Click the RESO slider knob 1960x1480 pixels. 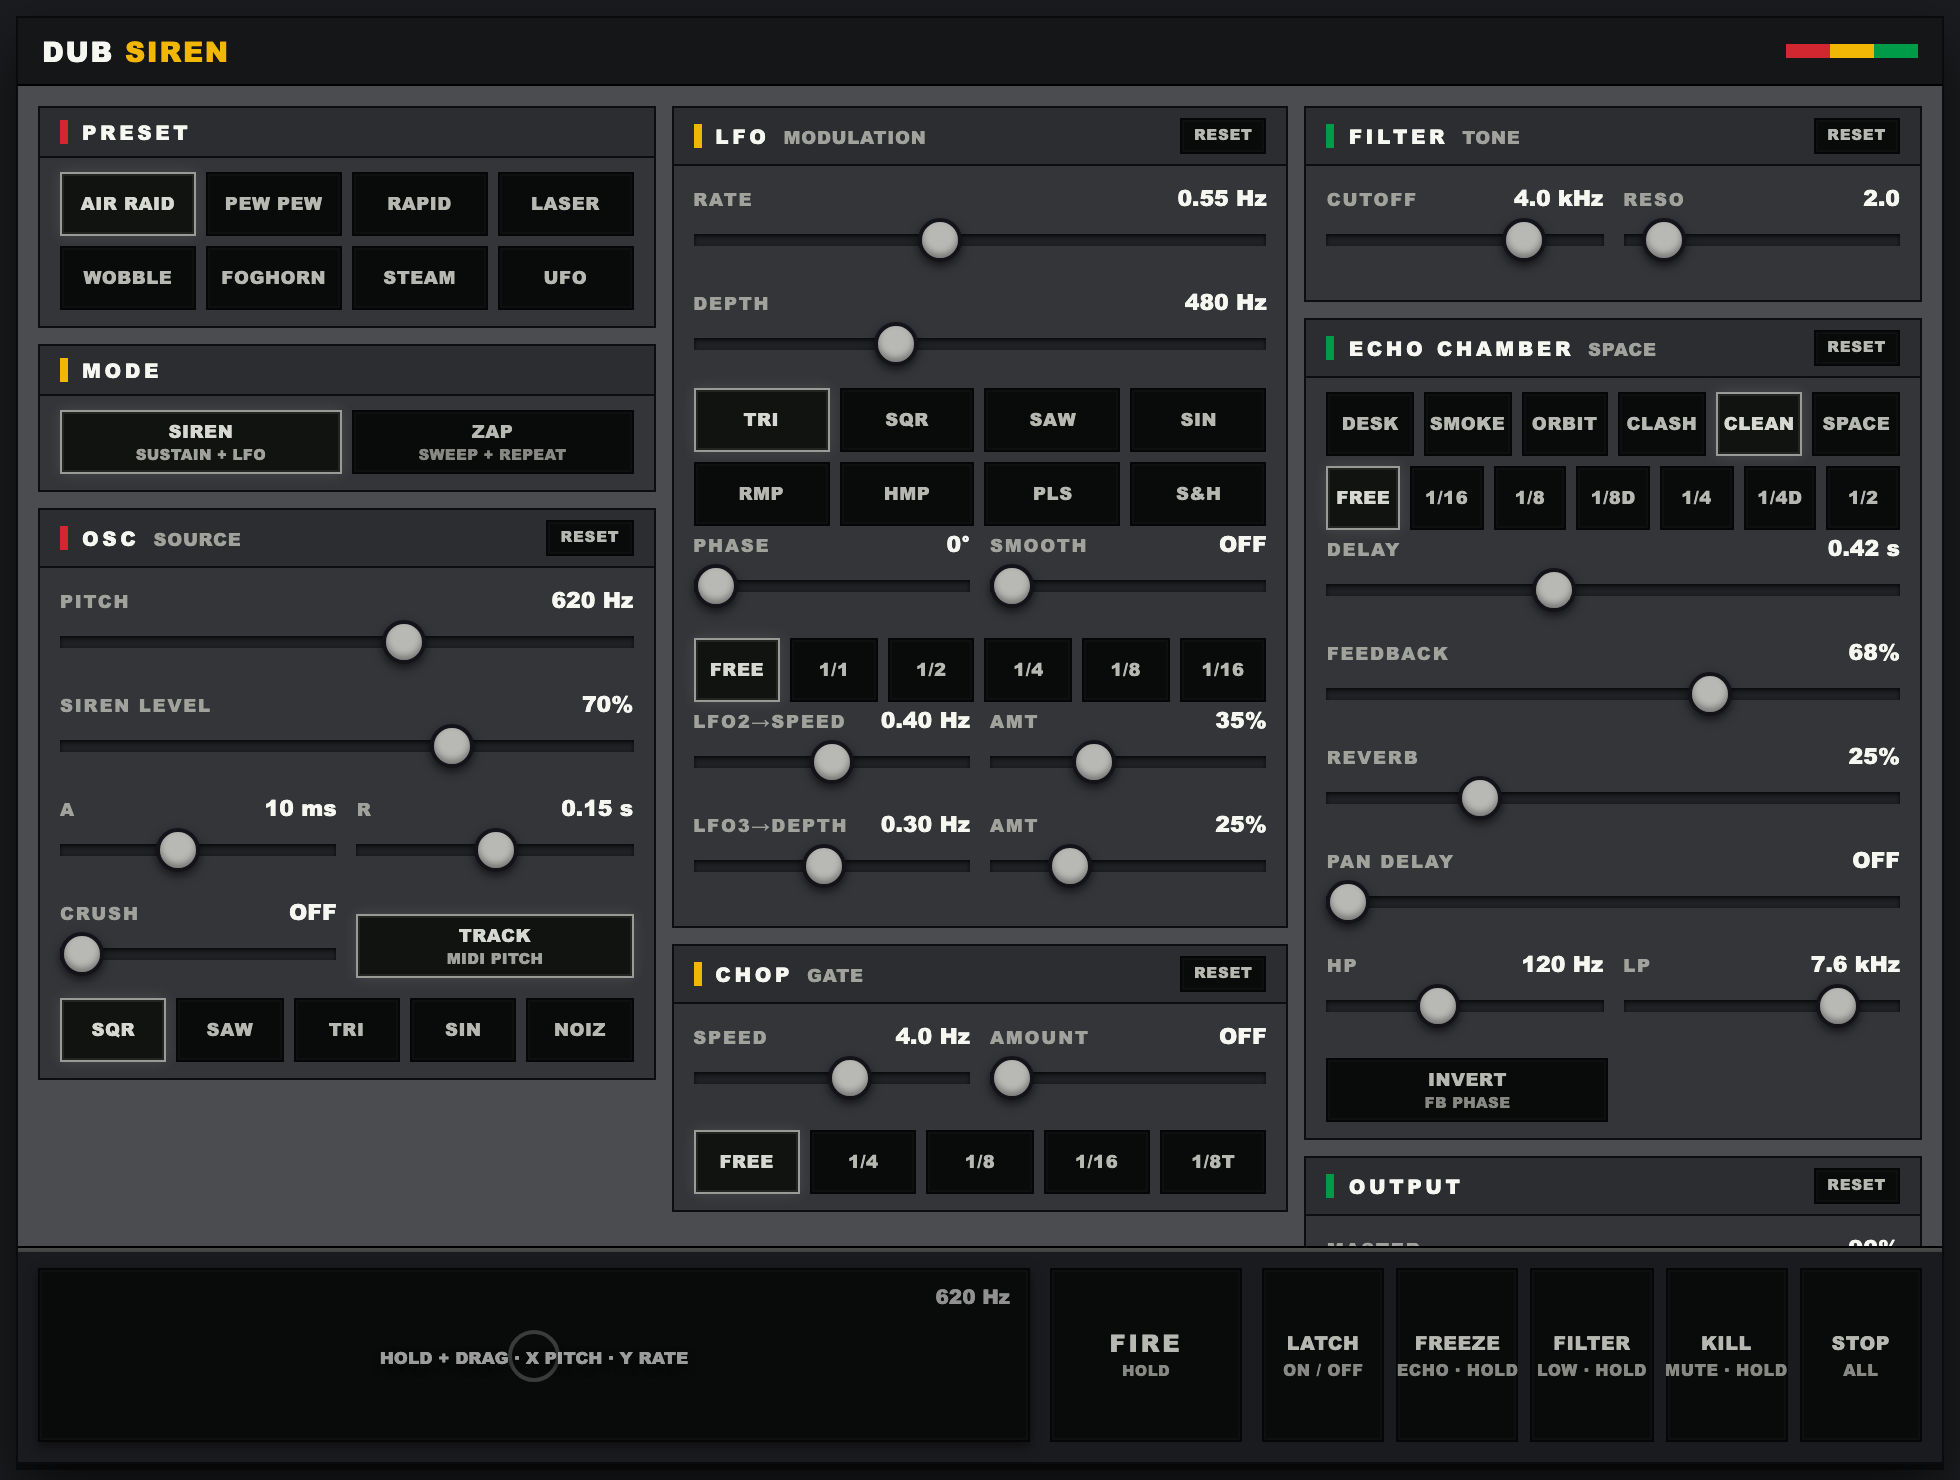pyautogui.click(x=1664, y=240)
